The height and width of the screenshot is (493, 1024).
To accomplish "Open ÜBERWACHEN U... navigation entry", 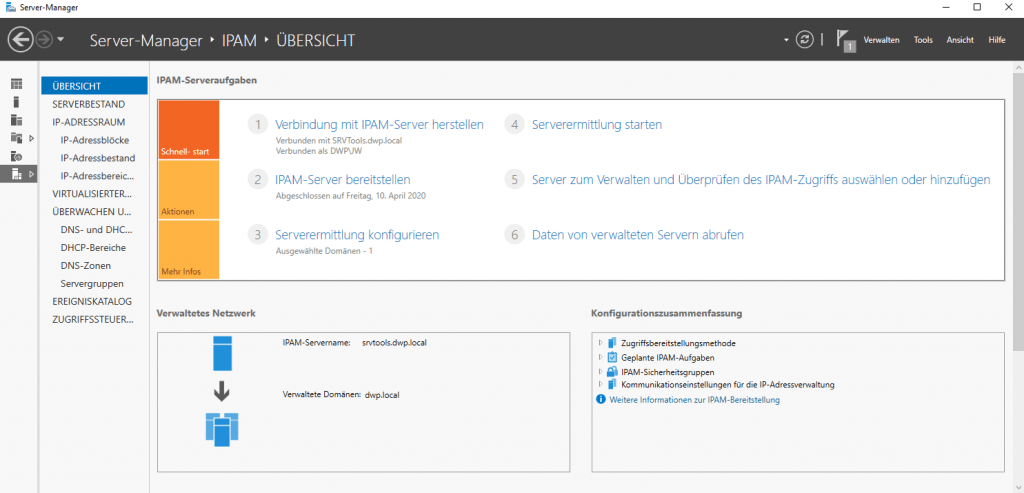I will [x=94, y=212].
